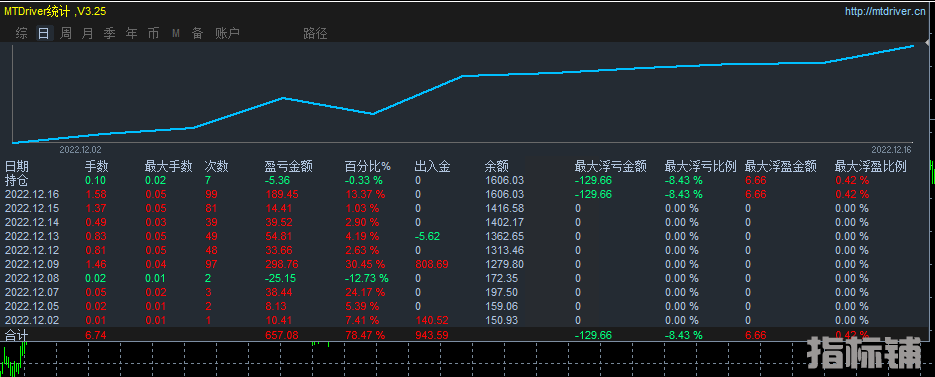This screenshot has height=377, width=935.
Task: Click the 日期 column header
Action: tap(17, 166)
